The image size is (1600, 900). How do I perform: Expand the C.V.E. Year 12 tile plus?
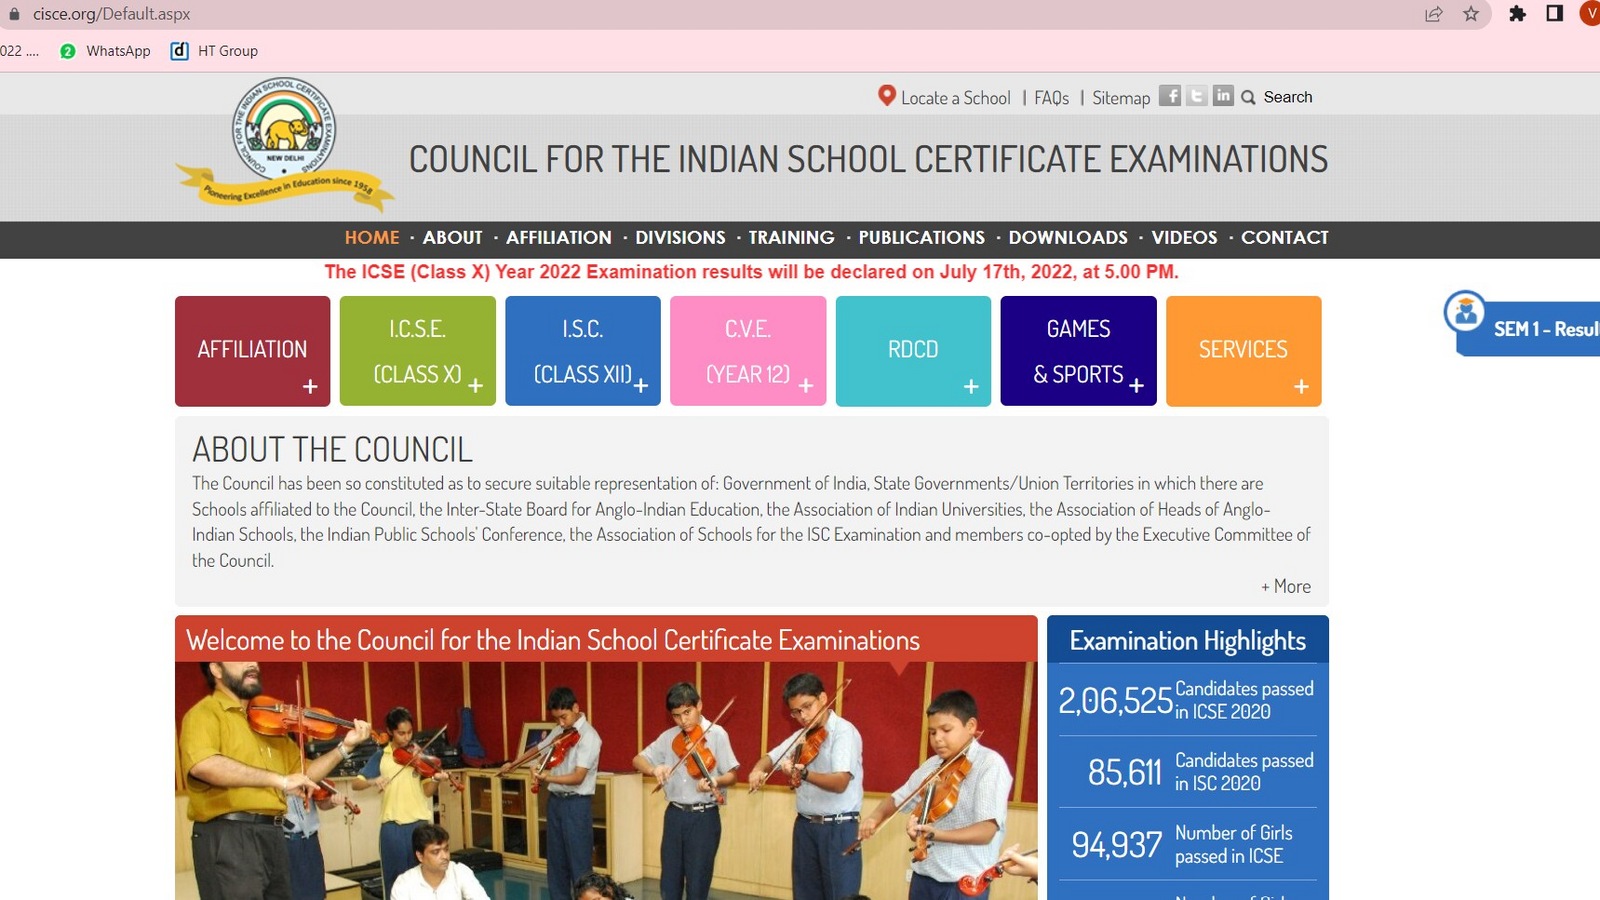(806, 386)
